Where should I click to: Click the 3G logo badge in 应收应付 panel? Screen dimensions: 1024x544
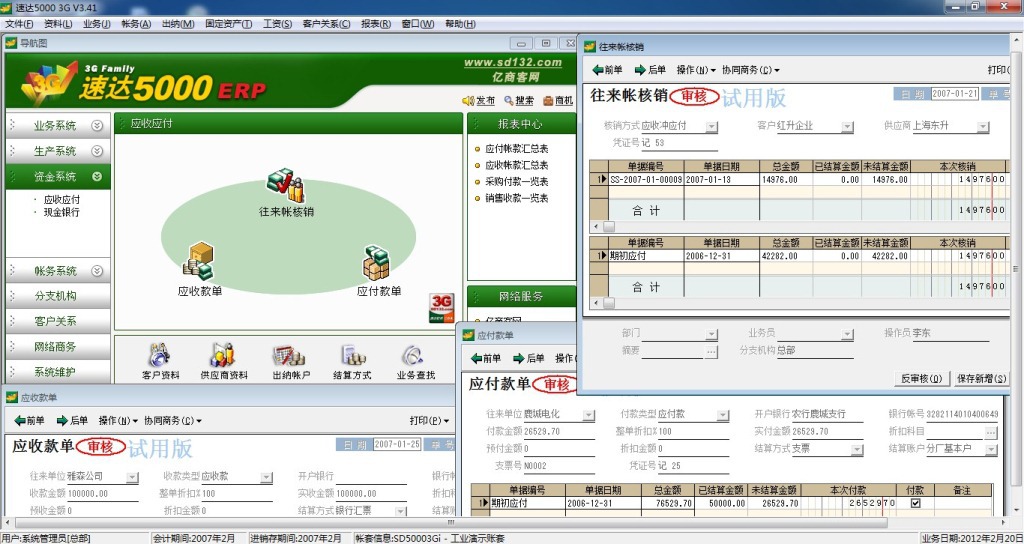tap(441, 308)
